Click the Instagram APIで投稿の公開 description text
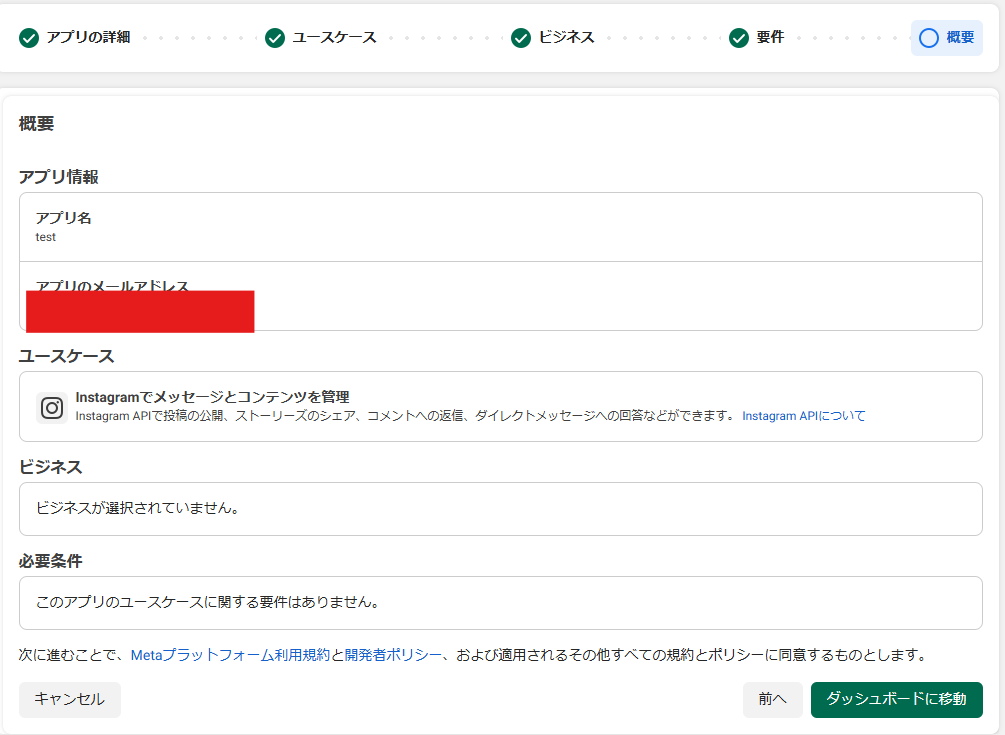This screenshot has width=1005, height=735. (405, 416)
